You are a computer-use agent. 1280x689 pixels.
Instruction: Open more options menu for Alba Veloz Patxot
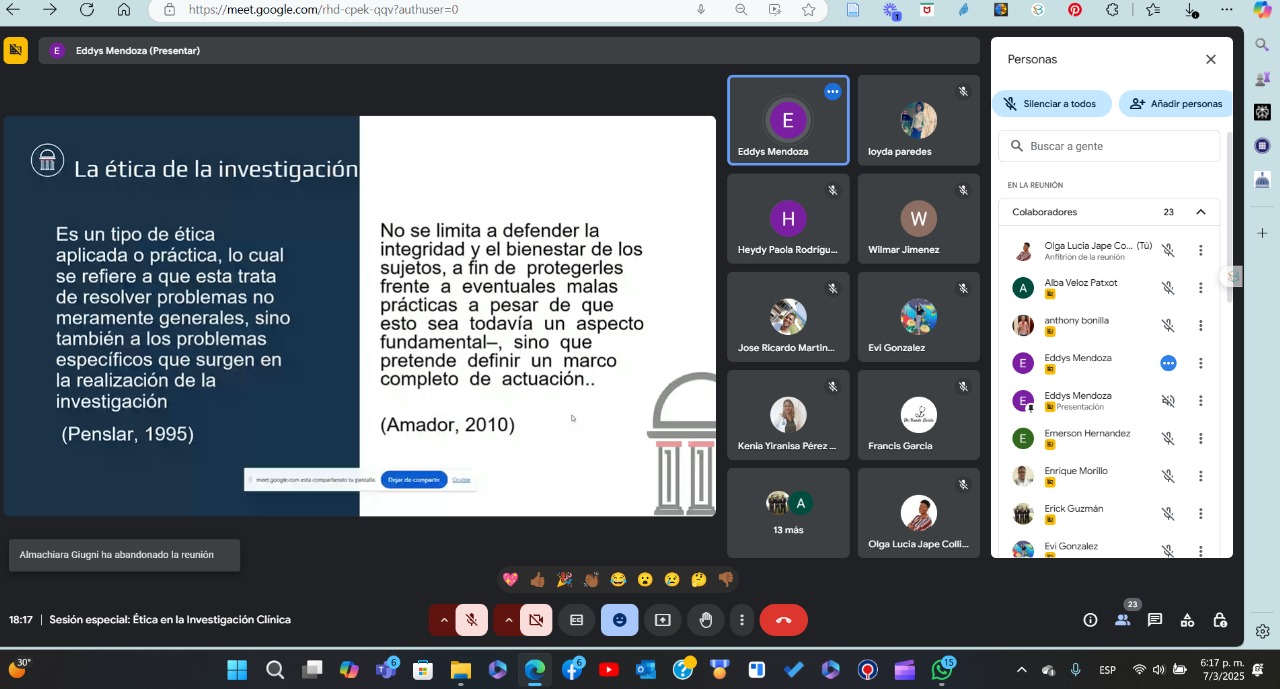click(x=1201, y=288)
